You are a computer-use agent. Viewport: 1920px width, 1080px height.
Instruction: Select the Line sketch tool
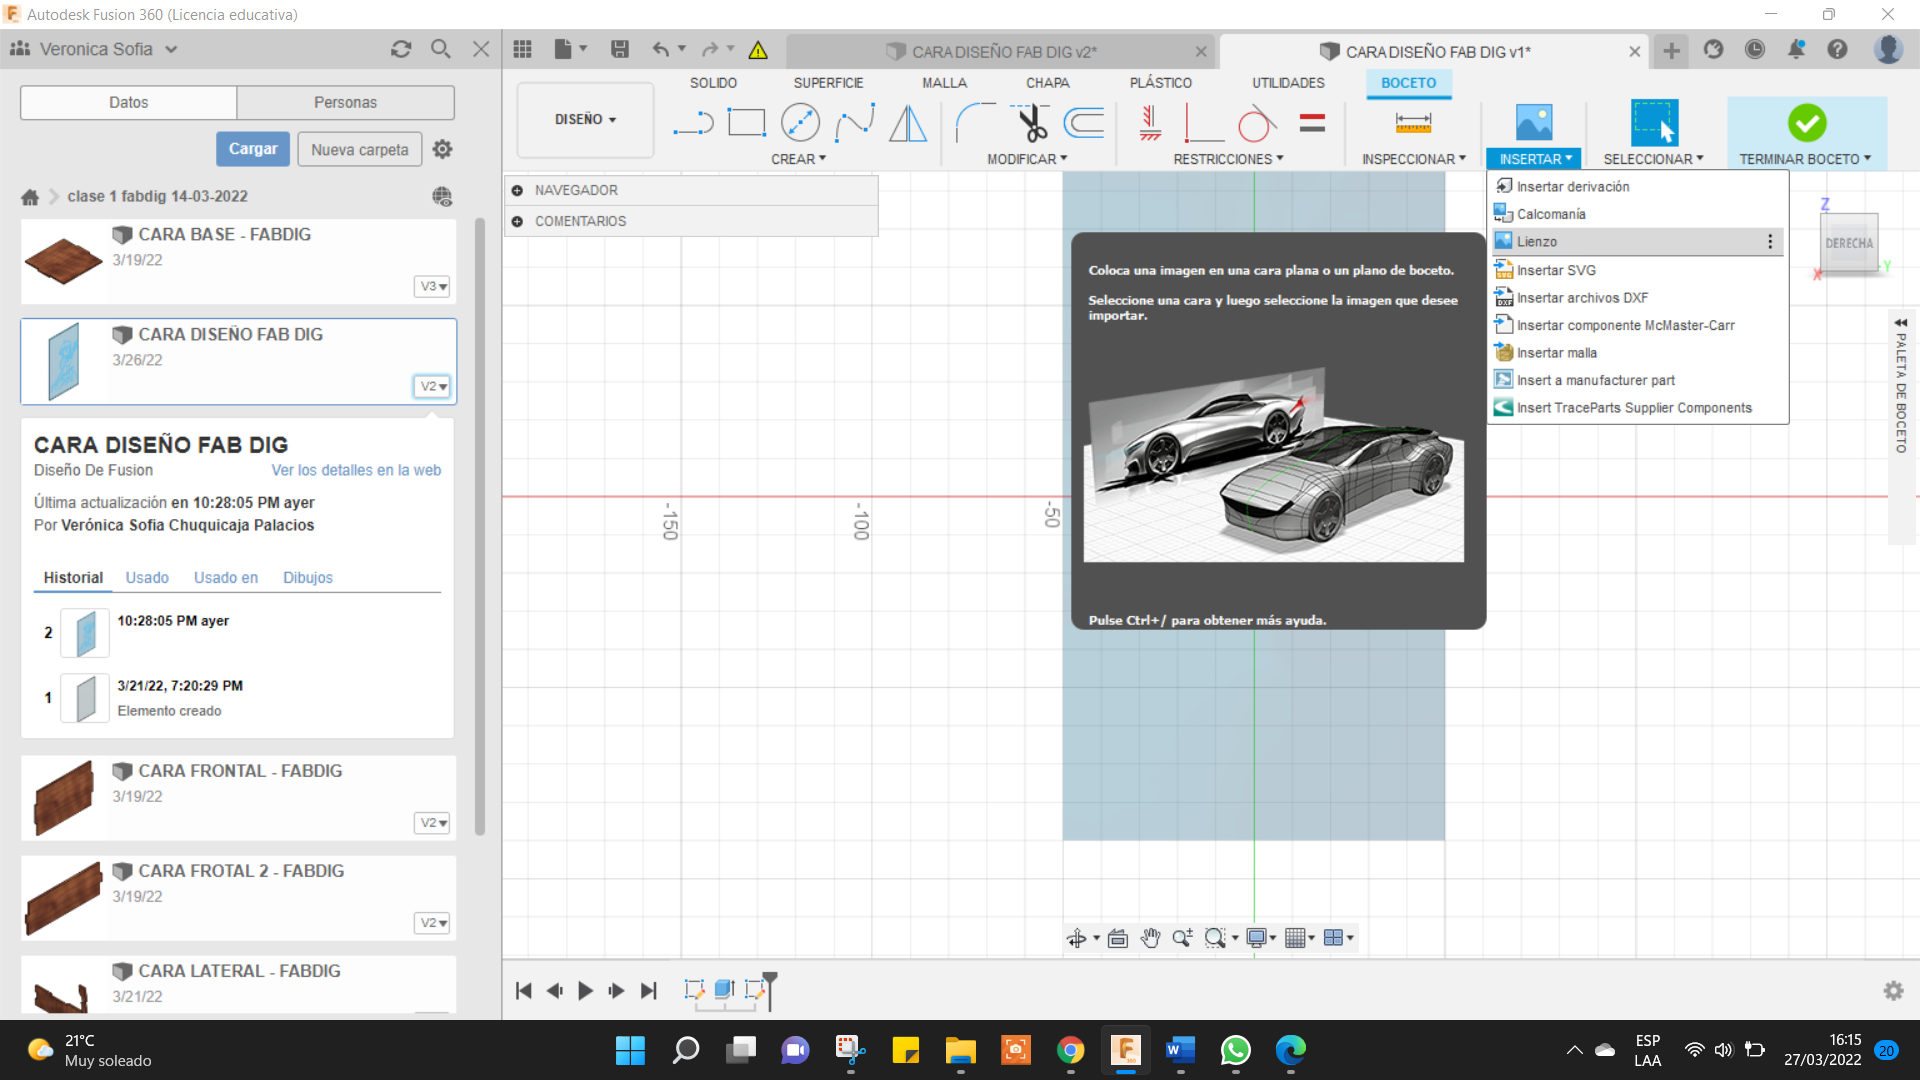tap(693, 123)
